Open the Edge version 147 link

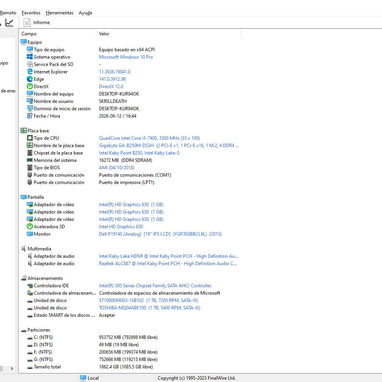coord(112,79)
